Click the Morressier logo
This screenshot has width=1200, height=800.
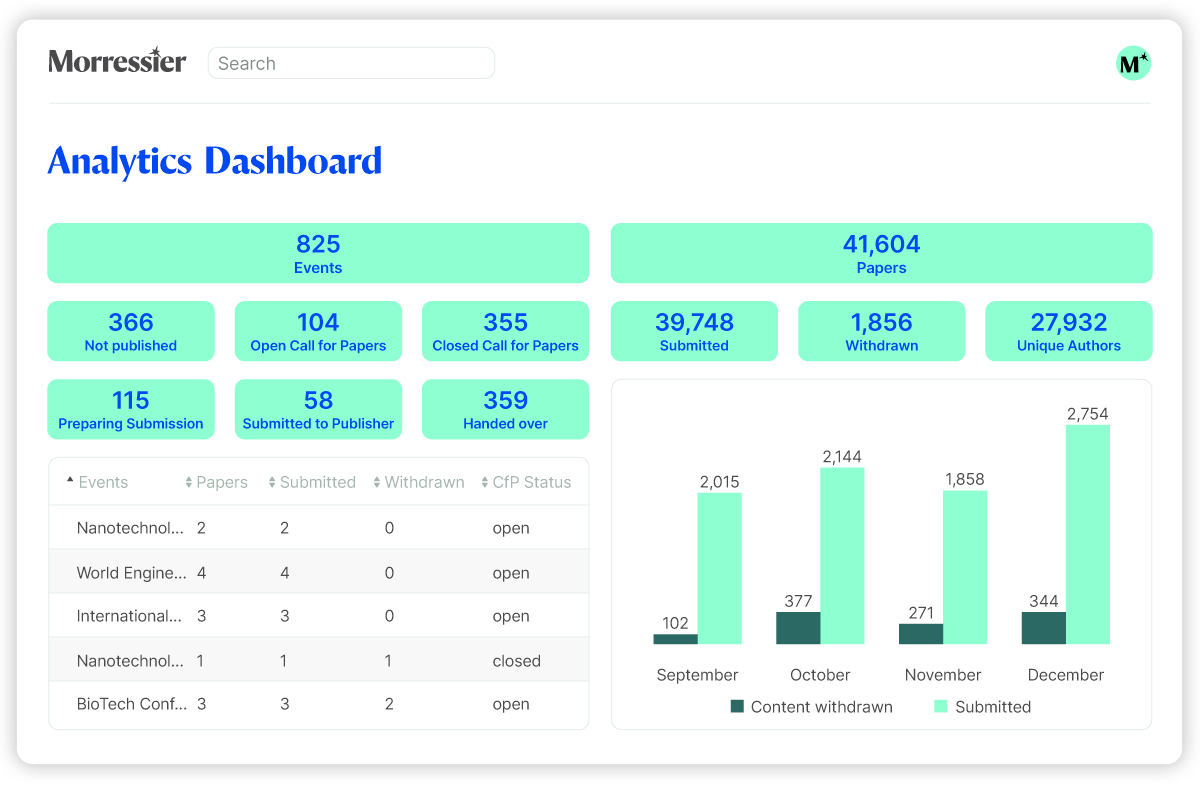coord(117,62)
